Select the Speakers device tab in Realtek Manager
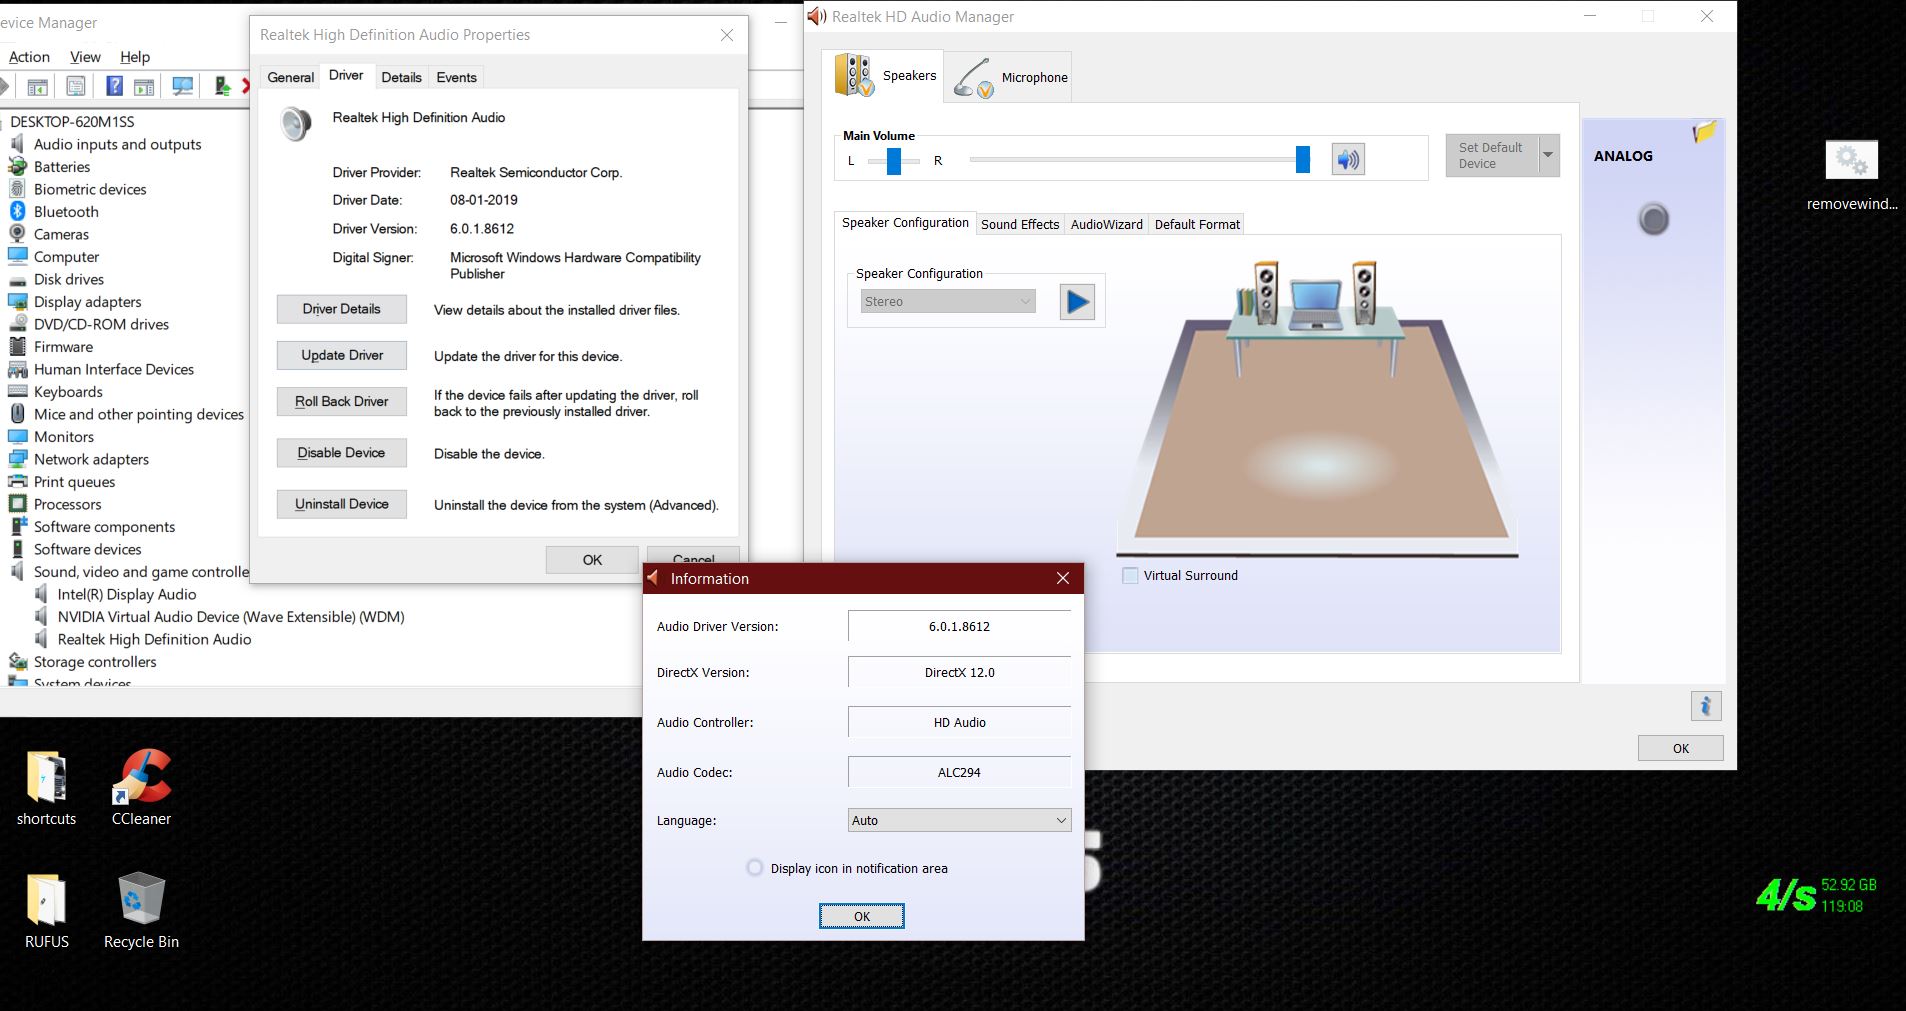Viewport: 1906px width, 1011px height. point(884,76)
